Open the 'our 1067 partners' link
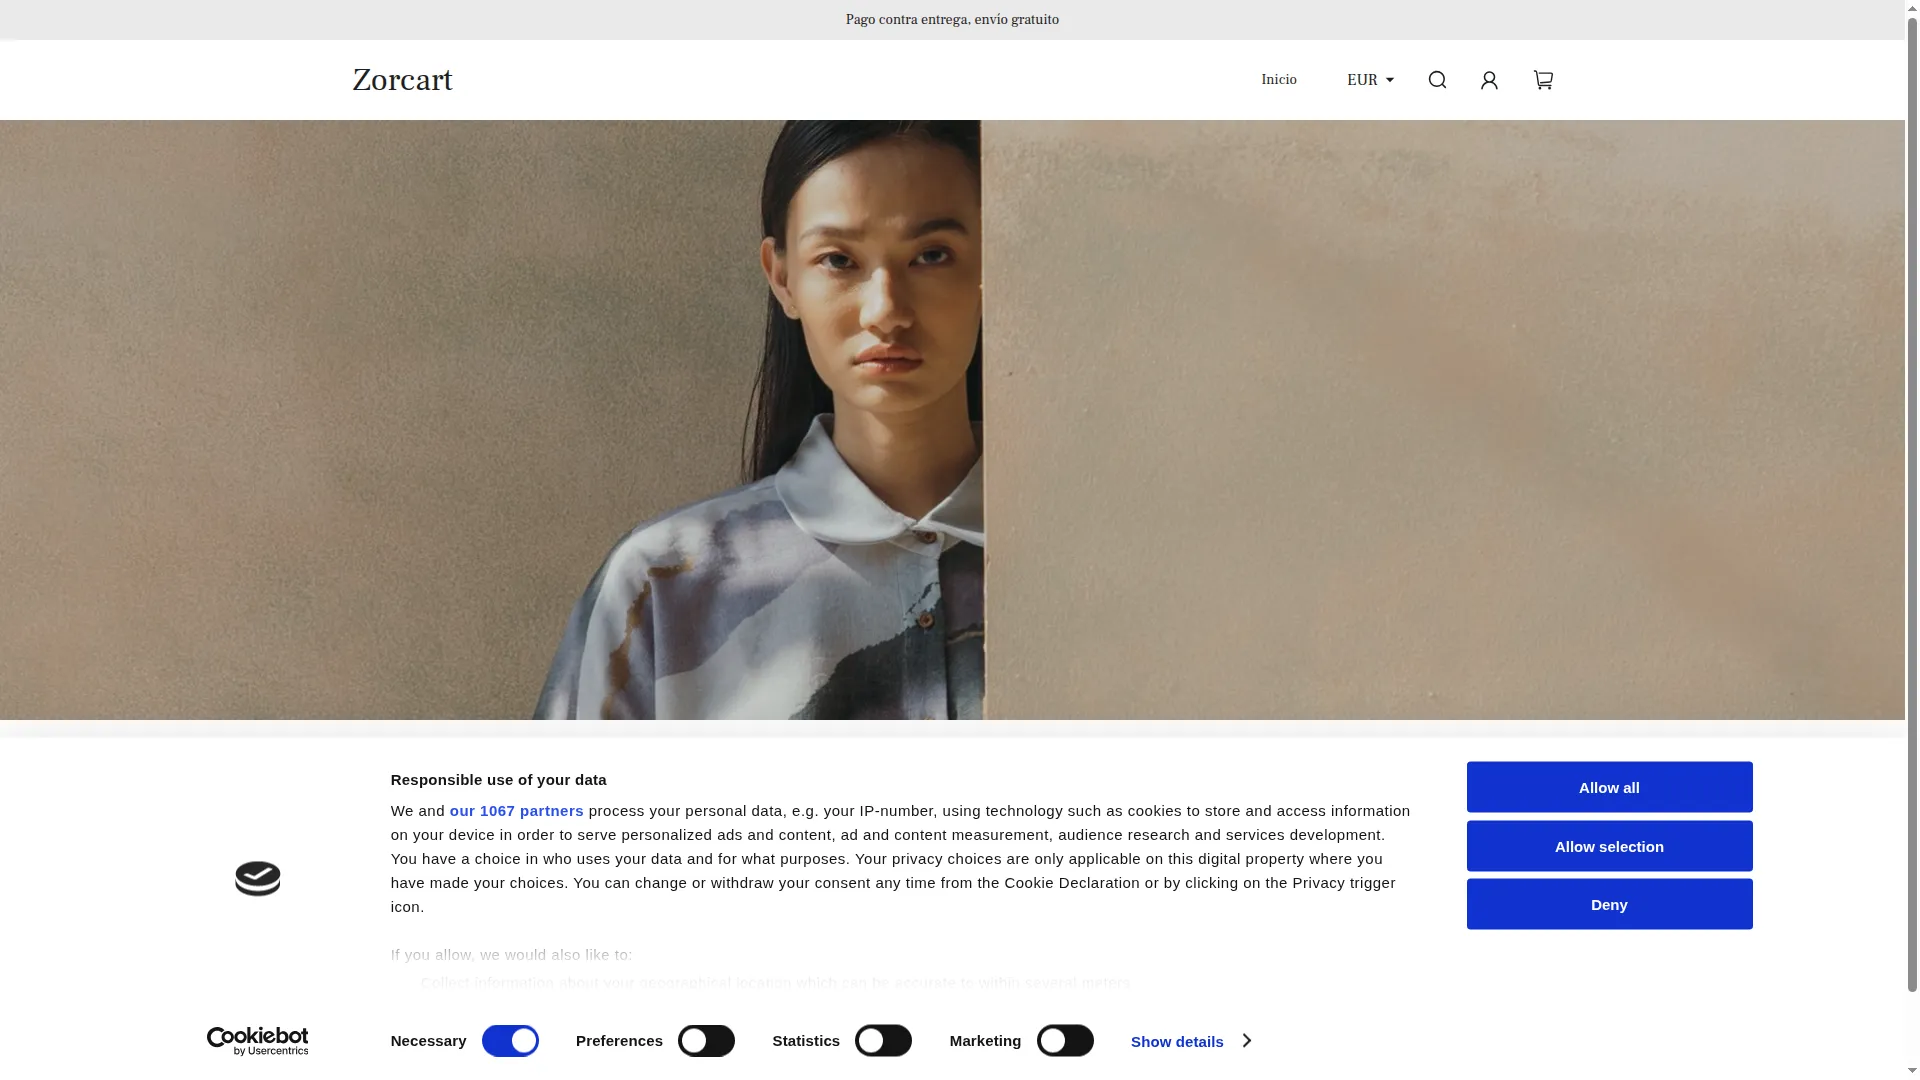The height and width of the screenshot is (1080, 1920). (516, 811)
